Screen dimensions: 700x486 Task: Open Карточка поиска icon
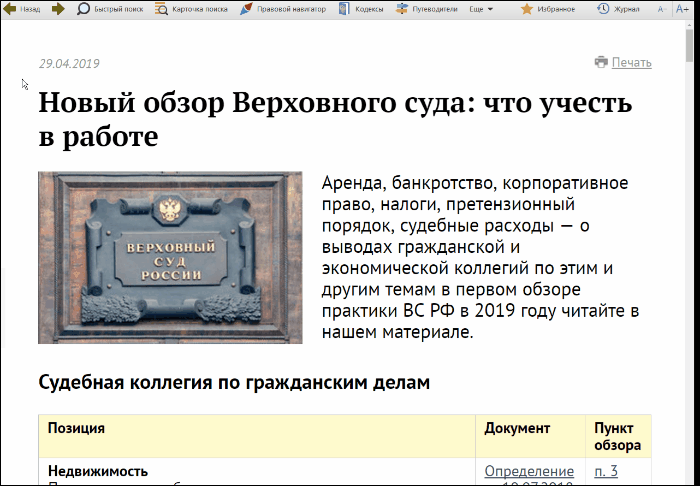(x=161, y=8)
